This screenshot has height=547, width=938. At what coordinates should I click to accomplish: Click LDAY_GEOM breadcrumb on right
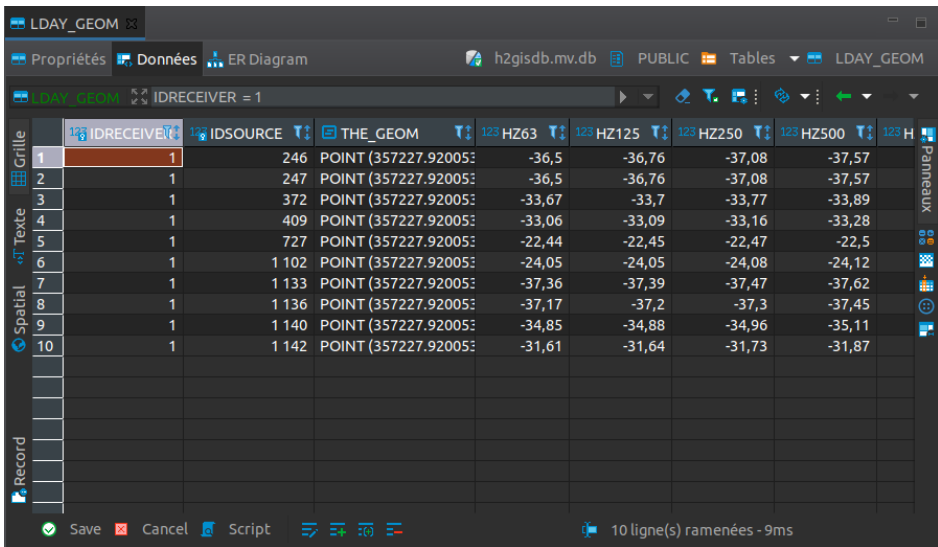879,58
